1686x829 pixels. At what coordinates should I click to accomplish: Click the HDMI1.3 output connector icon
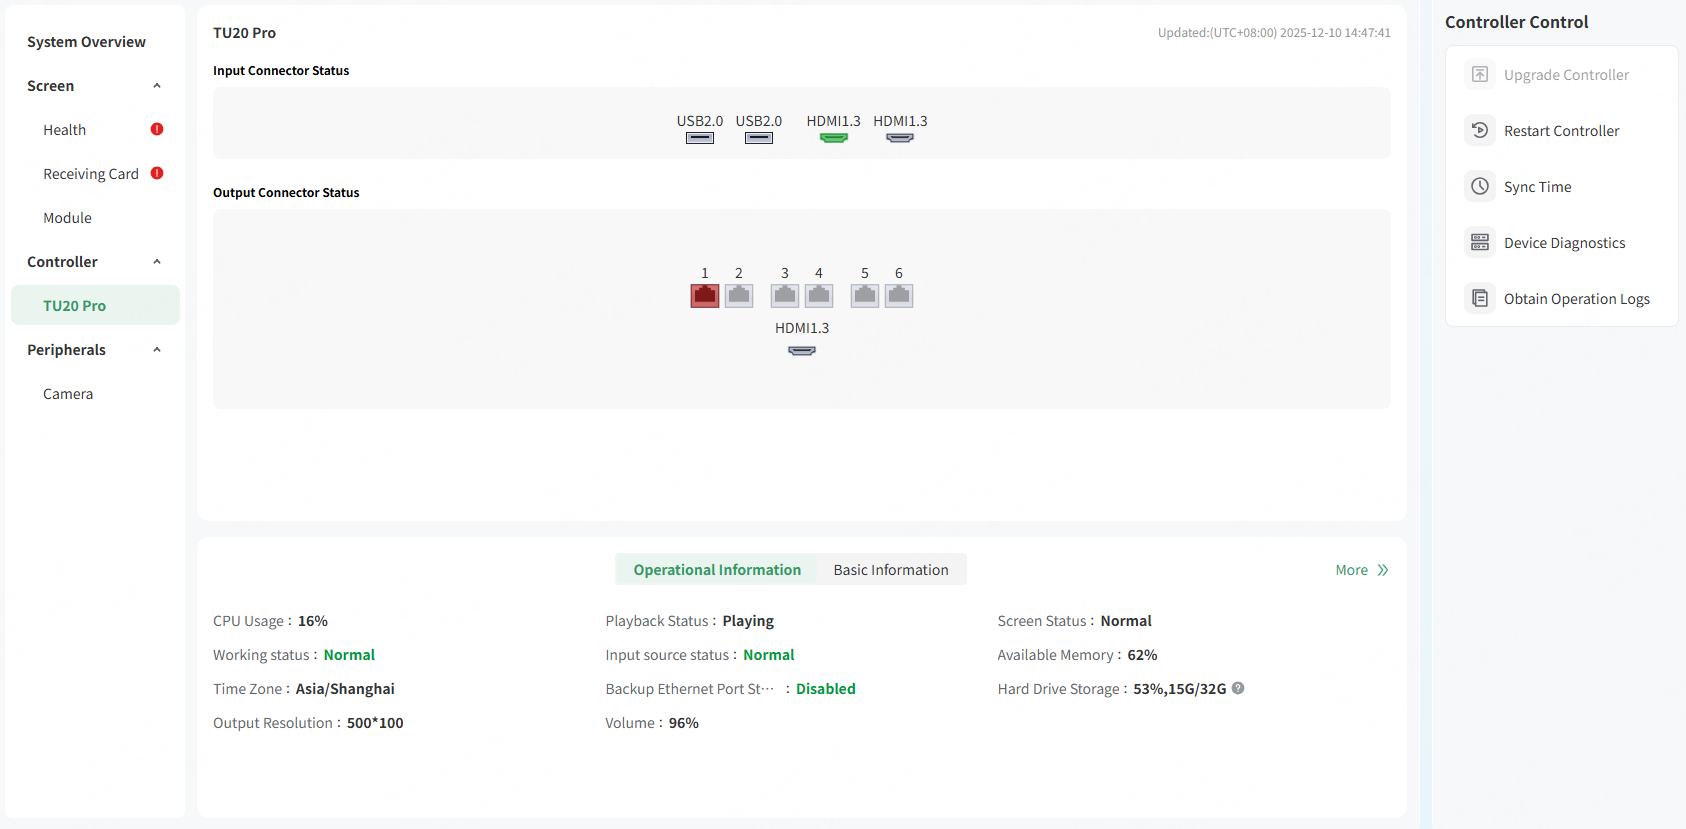[x=802, y=351]
